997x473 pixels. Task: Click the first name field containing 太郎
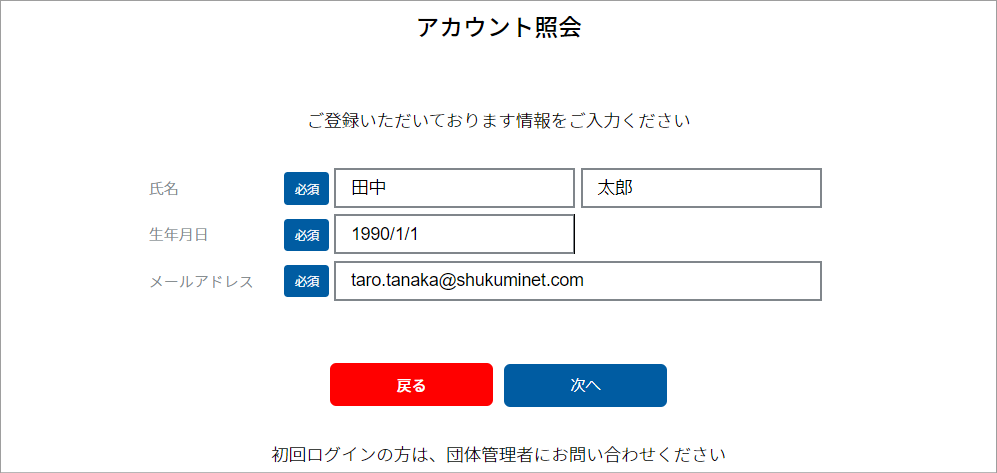pos(701,188)
